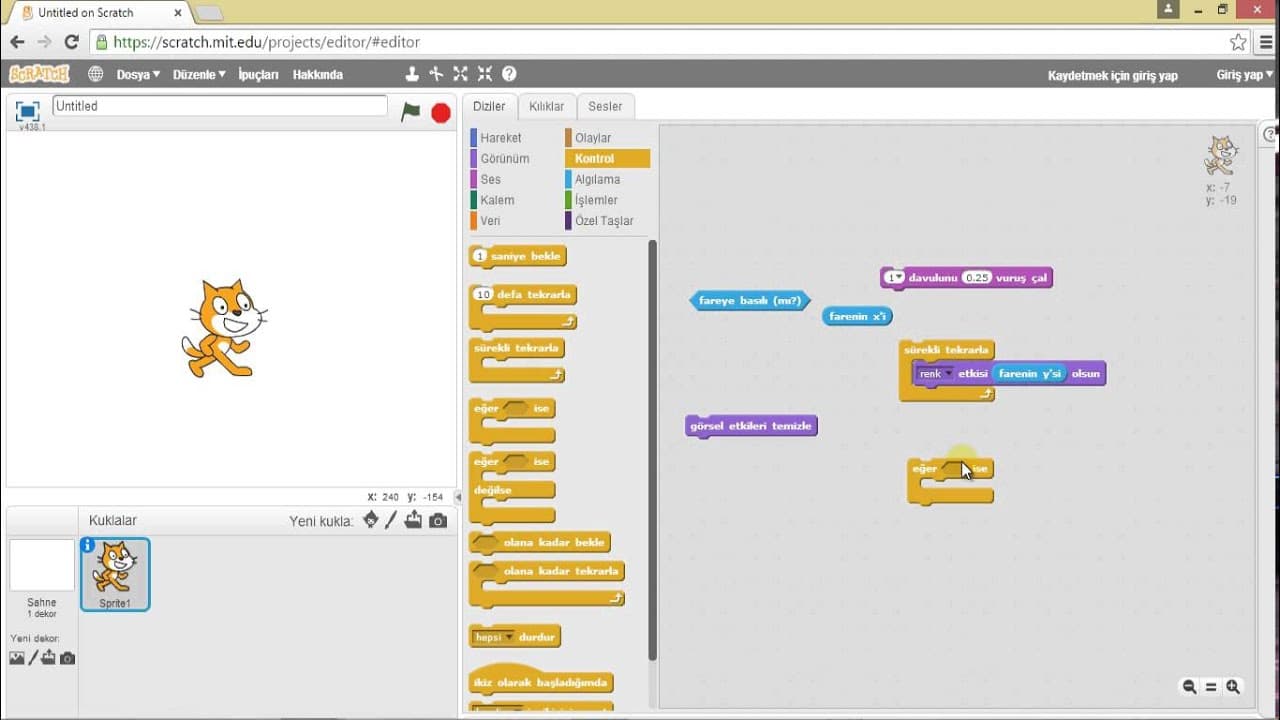
Task: Collapse the stage with small arrow
Action: coord(459,497)
